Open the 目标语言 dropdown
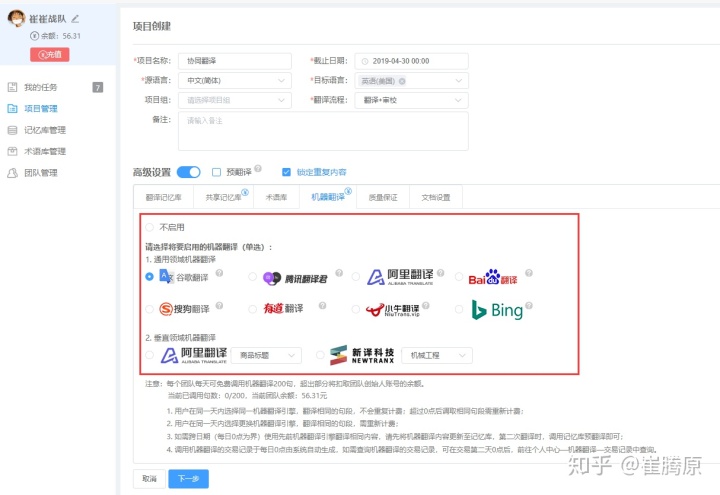Screen dimensions: 720x495 (411, 81)
